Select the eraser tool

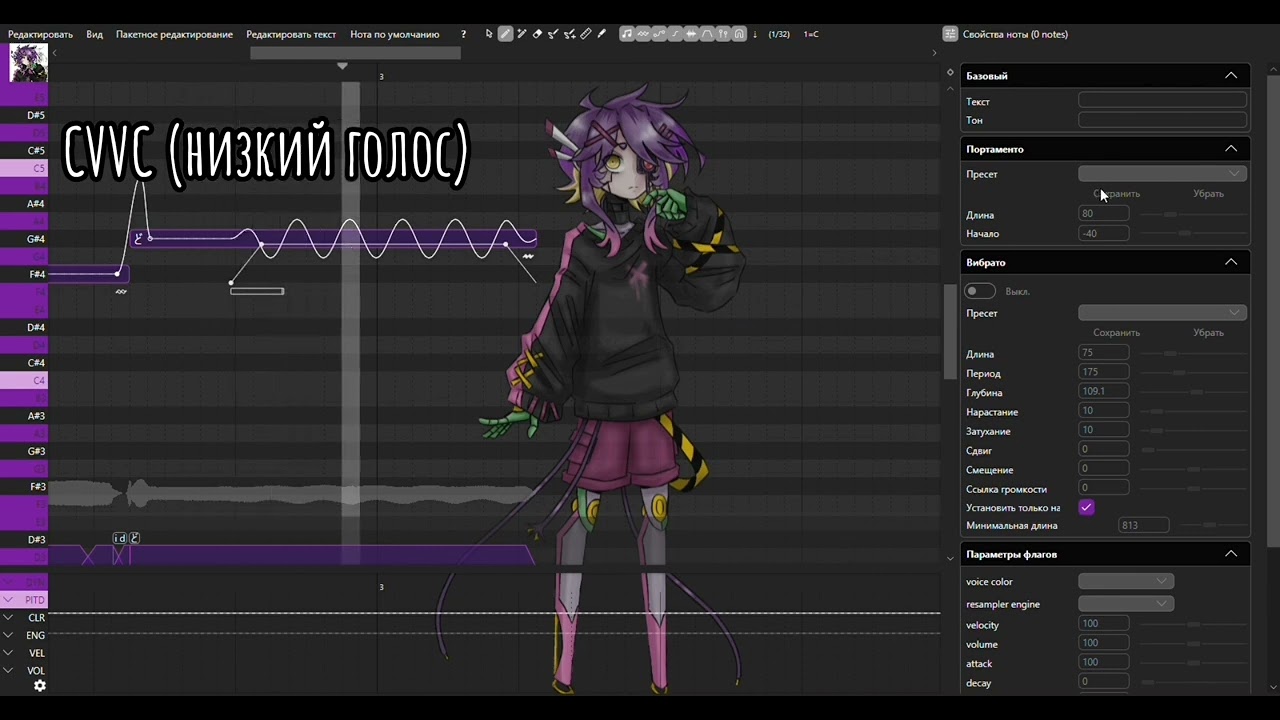click(x=537, y=34)
